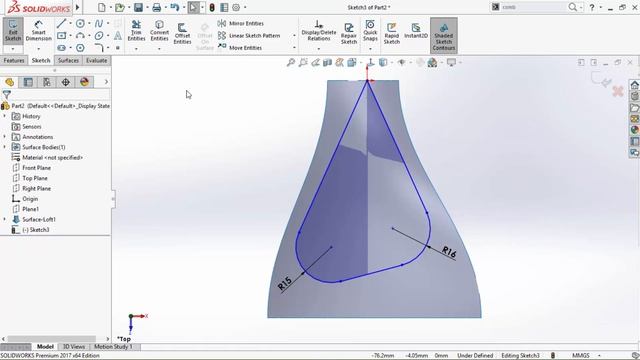This screenshot has width=640, height=360.
Task: Click the Exit Sketch button
Action: click(x=13, y=30)
